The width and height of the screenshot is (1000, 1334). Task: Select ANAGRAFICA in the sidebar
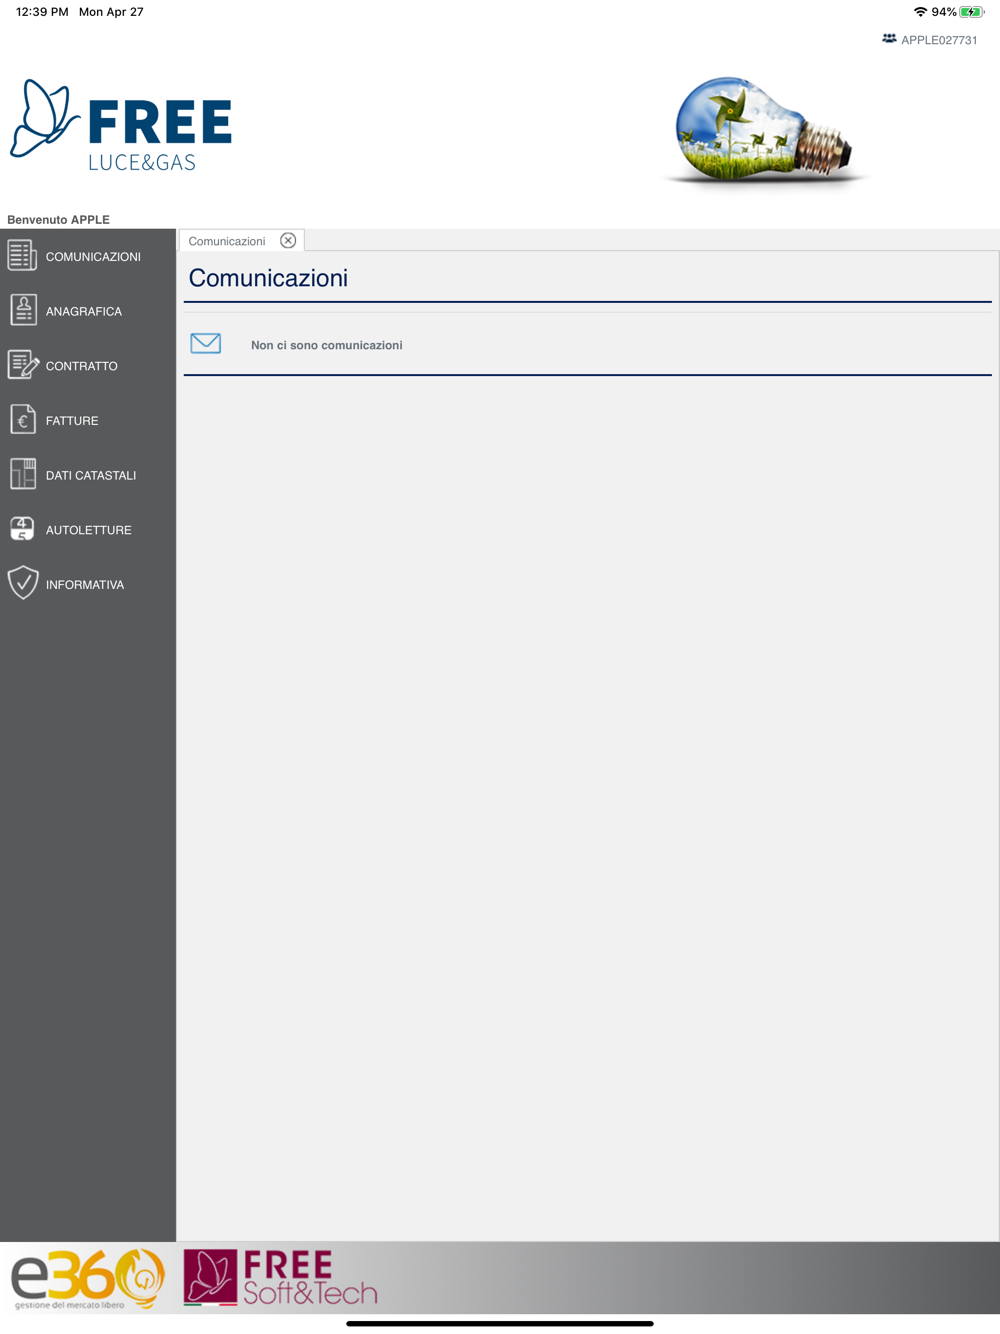pyautogui.click(x=84, y=312)
